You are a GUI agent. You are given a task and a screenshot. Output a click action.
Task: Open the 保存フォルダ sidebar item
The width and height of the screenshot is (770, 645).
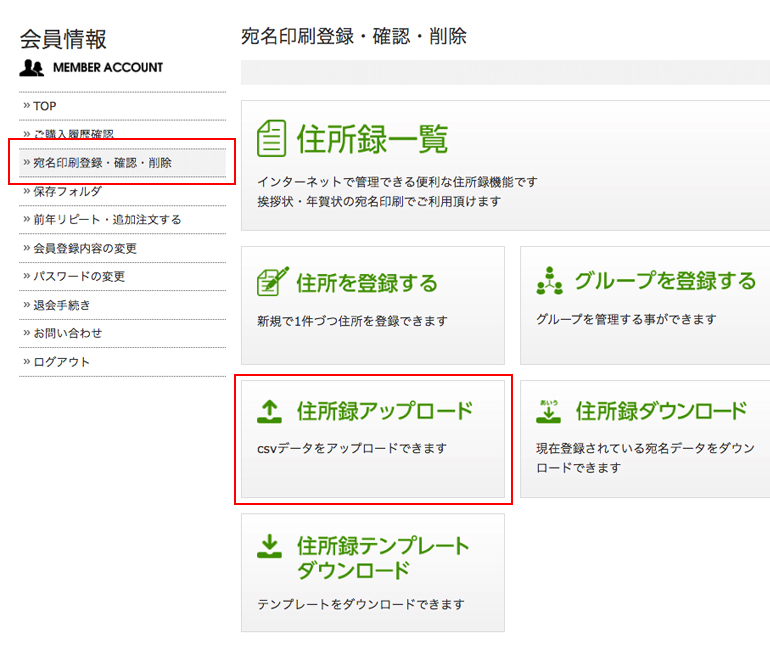click(67, 191)
